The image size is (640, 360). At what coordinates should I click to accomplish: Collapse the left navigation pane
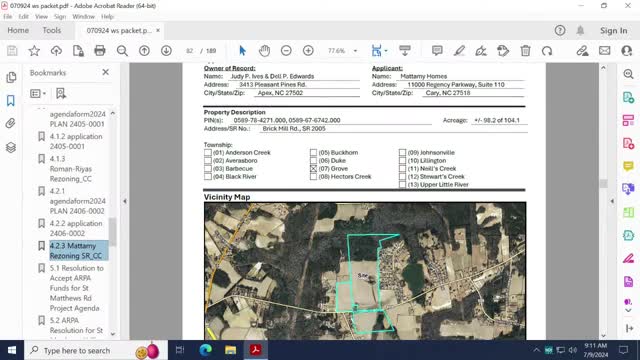(125, 201)
